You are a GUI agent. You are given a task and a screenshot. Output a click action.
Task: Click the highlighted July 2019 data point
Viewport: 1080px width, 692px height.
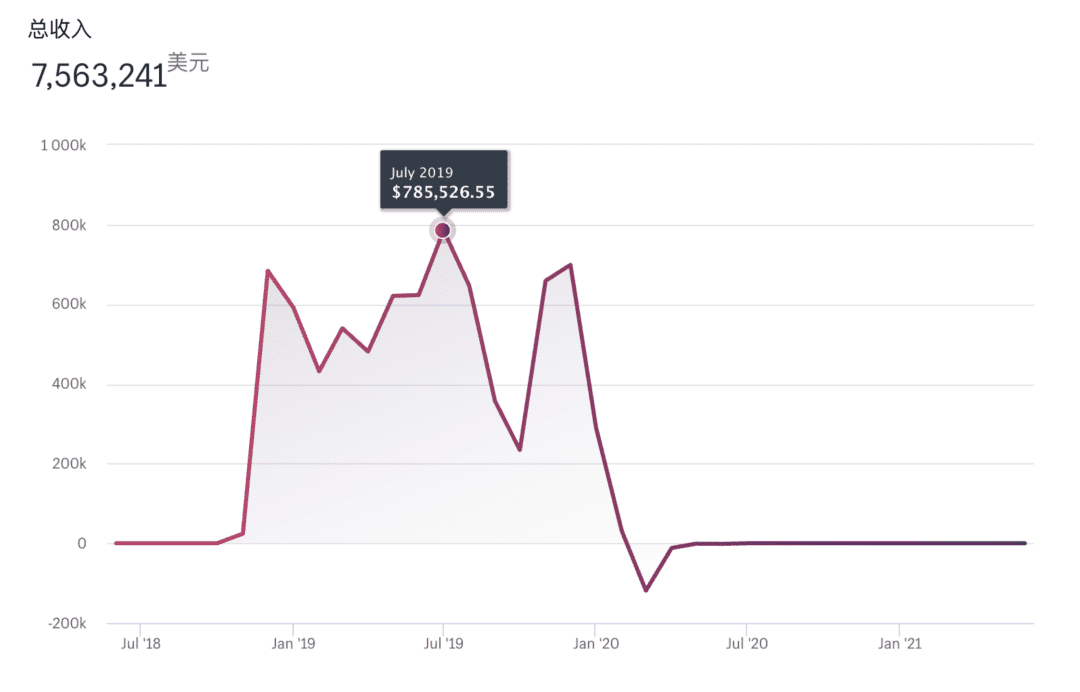coord(443,230)
